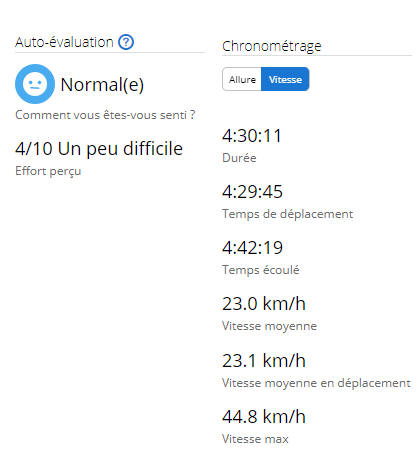Click the Auto-évaluation section heading
This screenshot has width=420, height=452.
click(64, 42)
